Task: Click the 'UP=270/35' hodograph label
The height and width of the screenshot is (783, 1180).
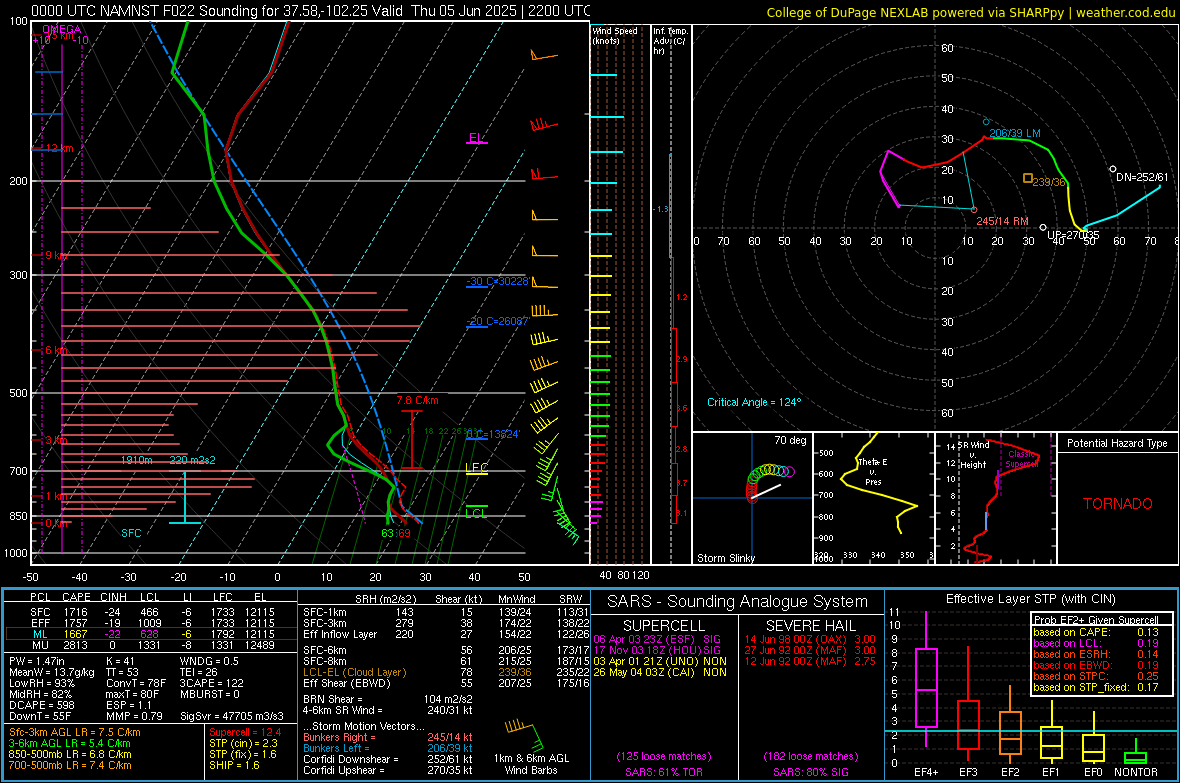Action: (1073, 235)
